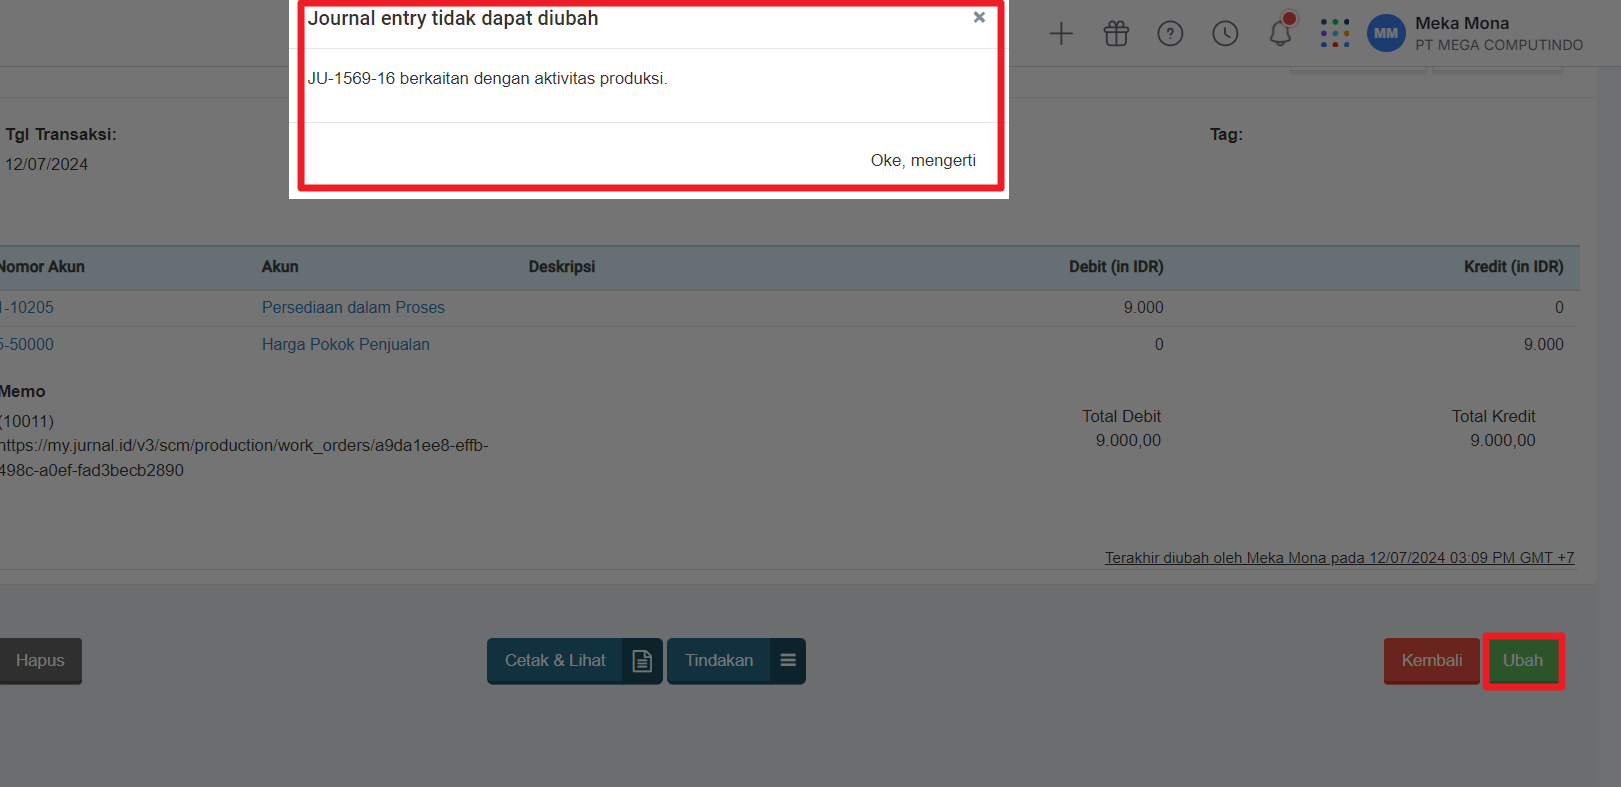Image resolution: width=1621 pixels, height=787 pixels.
Task: Open the Harga Pokok Penjualan account link
Action: (x=345, y=345)
